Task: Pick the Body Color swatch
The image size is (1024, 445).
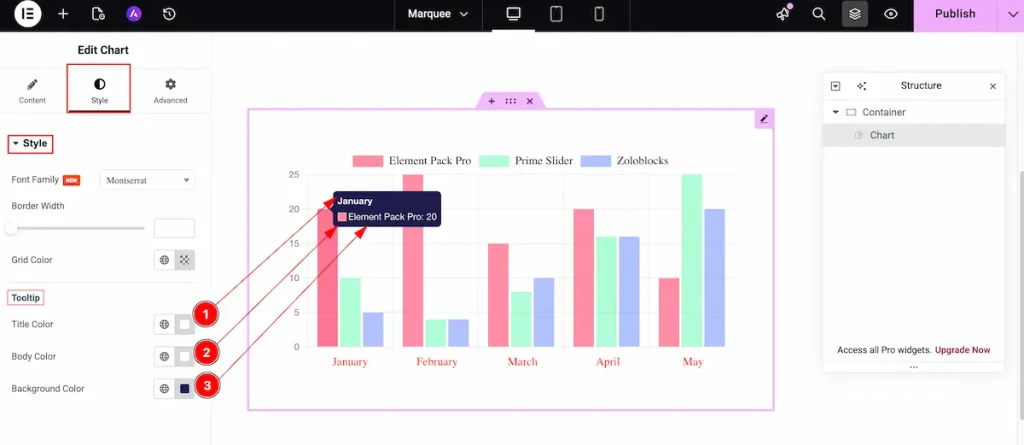Action: point(185,357)
